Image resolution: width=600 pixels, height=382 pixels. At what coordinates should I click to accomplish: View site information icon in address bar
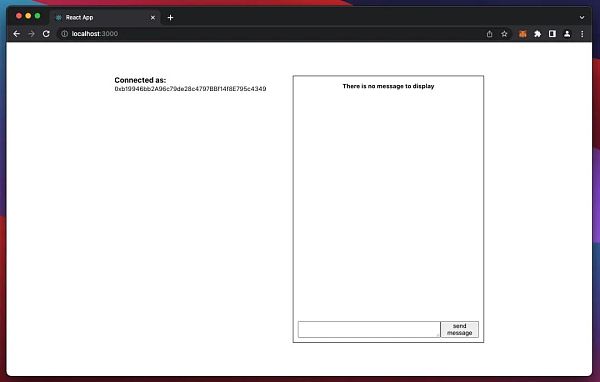65,34
